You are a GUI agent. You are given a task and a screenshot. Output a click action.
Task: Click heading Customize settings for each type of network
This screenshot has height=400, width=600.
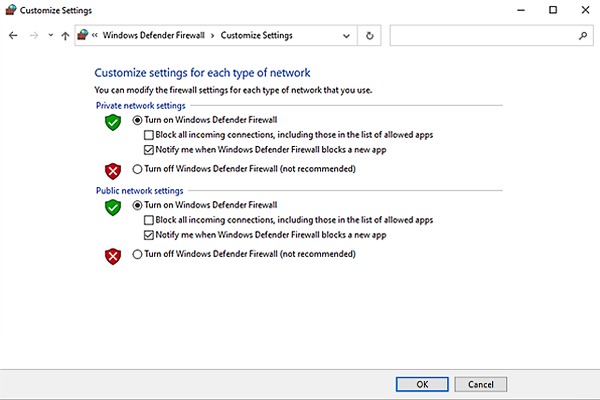point(202,73)
